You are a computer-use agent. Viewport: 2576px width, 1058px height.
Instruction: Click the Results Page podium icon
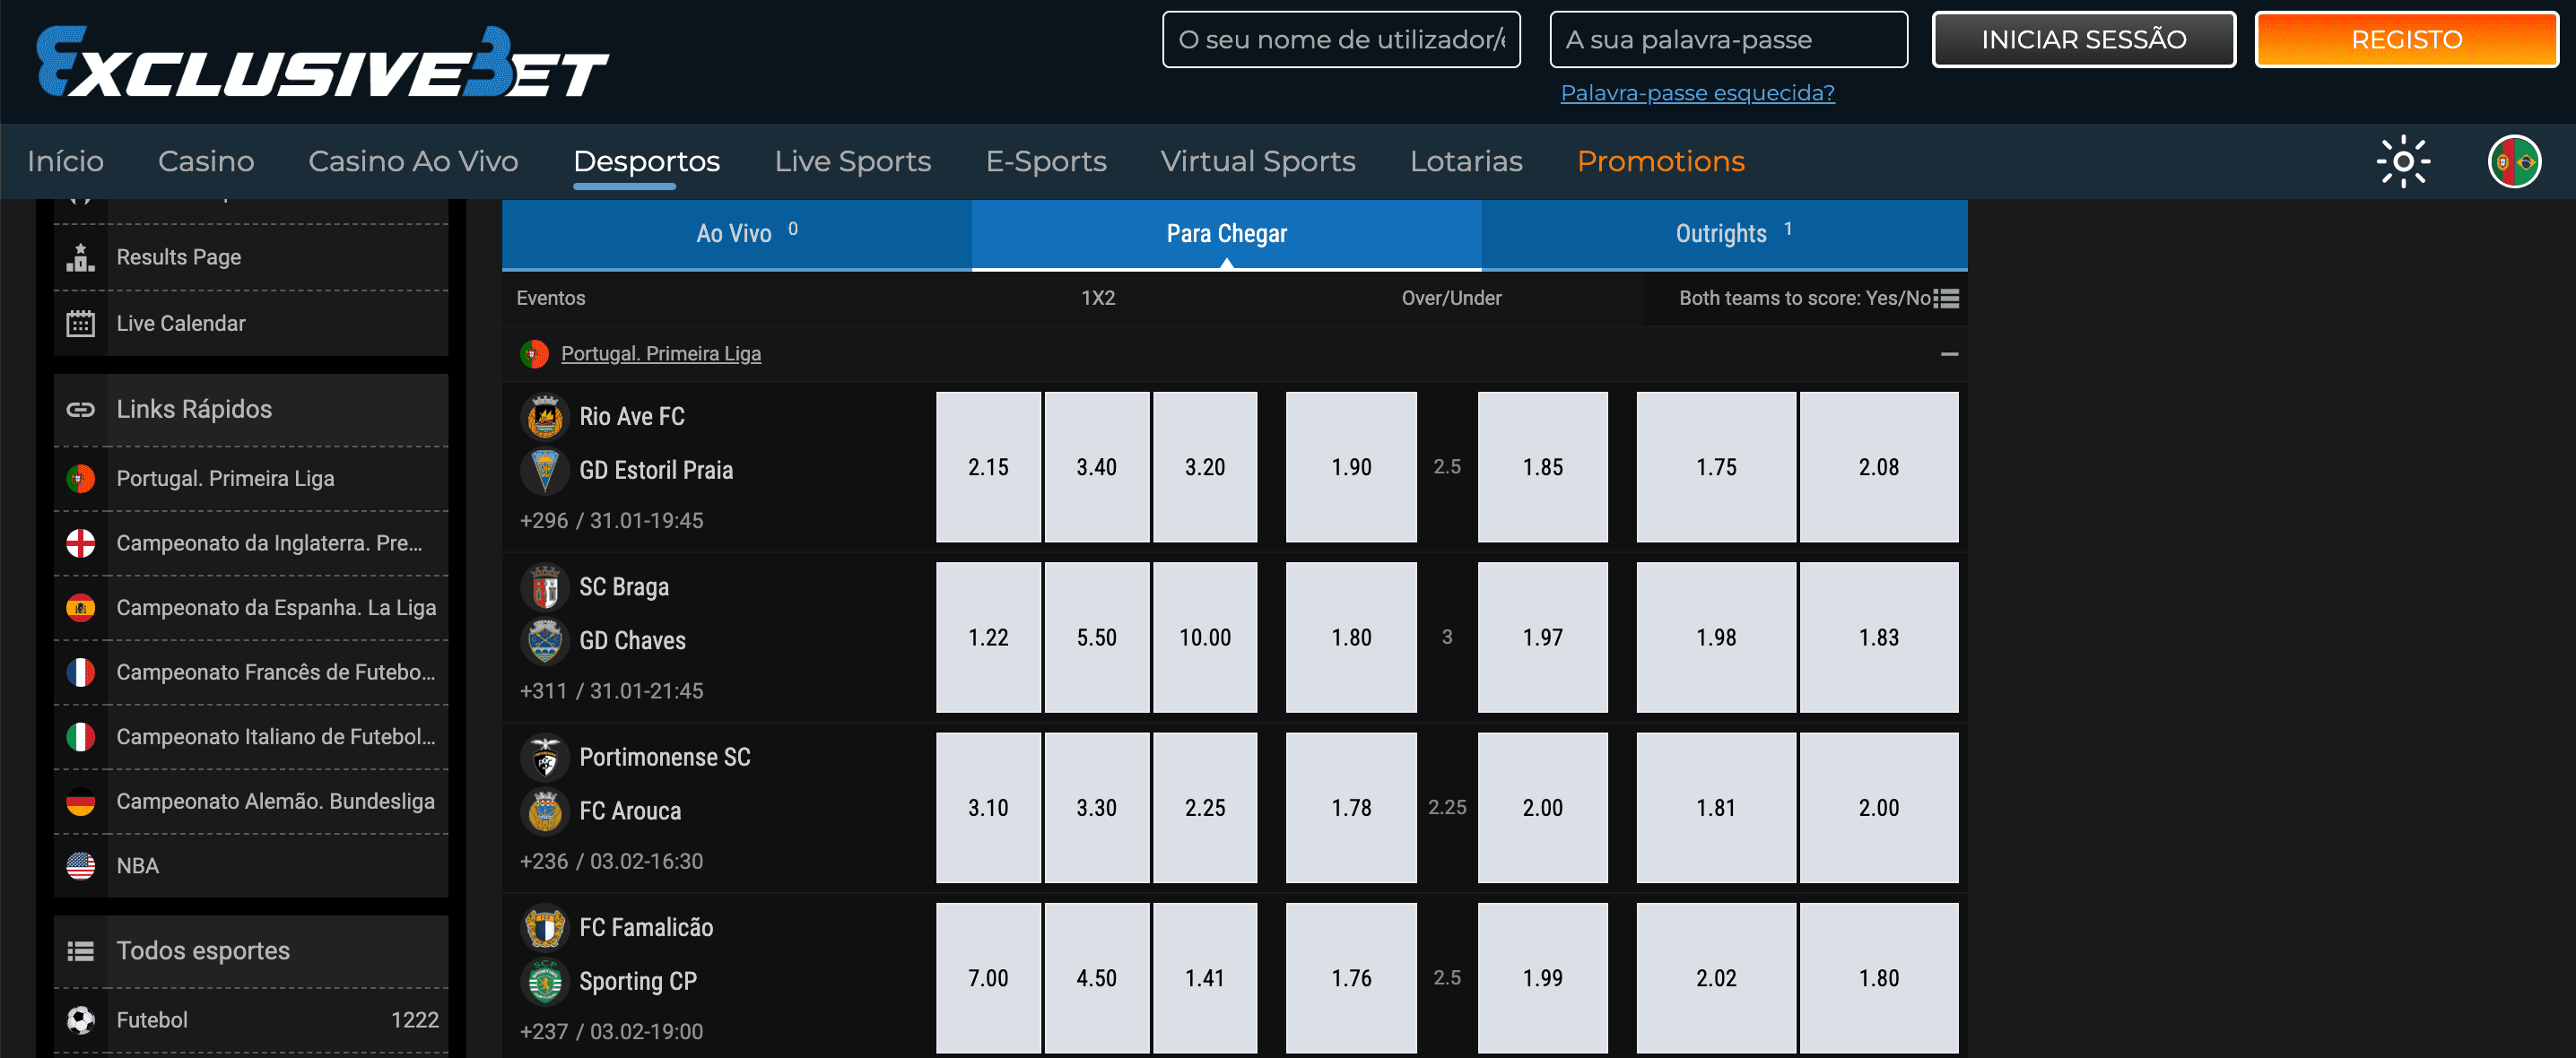tap(80, 257)
